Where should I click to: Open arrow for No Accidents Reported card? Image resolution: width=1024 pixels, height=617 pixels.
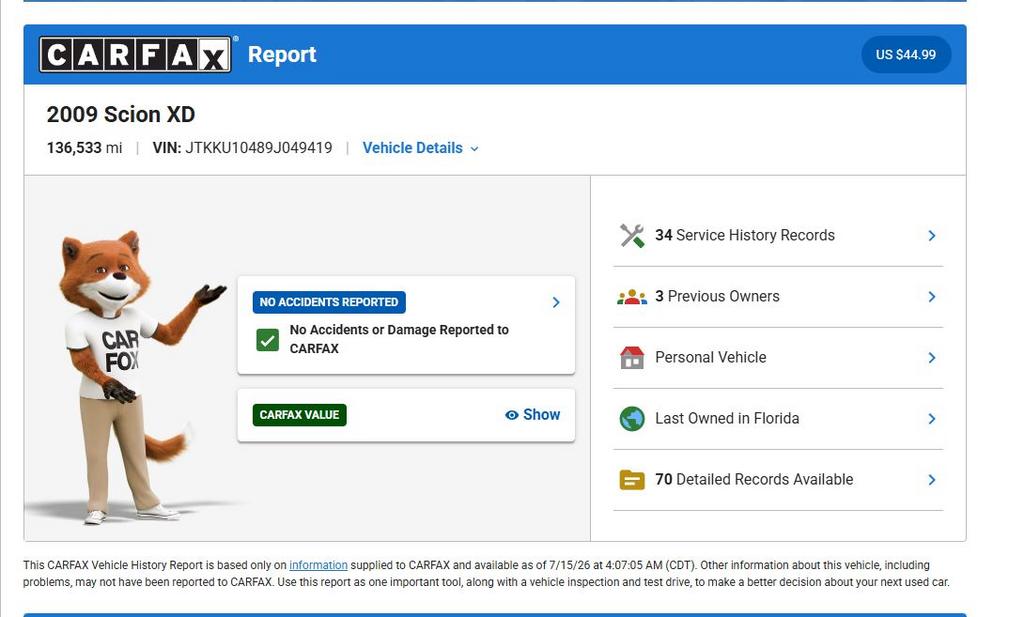pyautogui.click(x=556, y=302)
